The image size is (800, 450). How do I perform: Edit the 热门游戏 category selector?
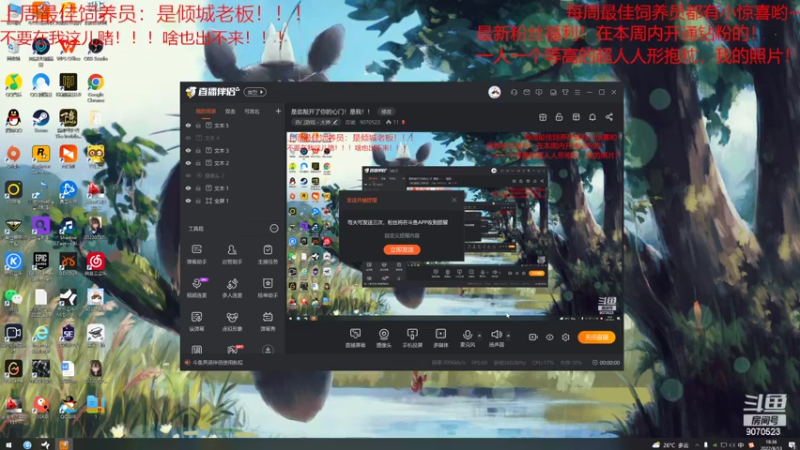coord(317,122)
